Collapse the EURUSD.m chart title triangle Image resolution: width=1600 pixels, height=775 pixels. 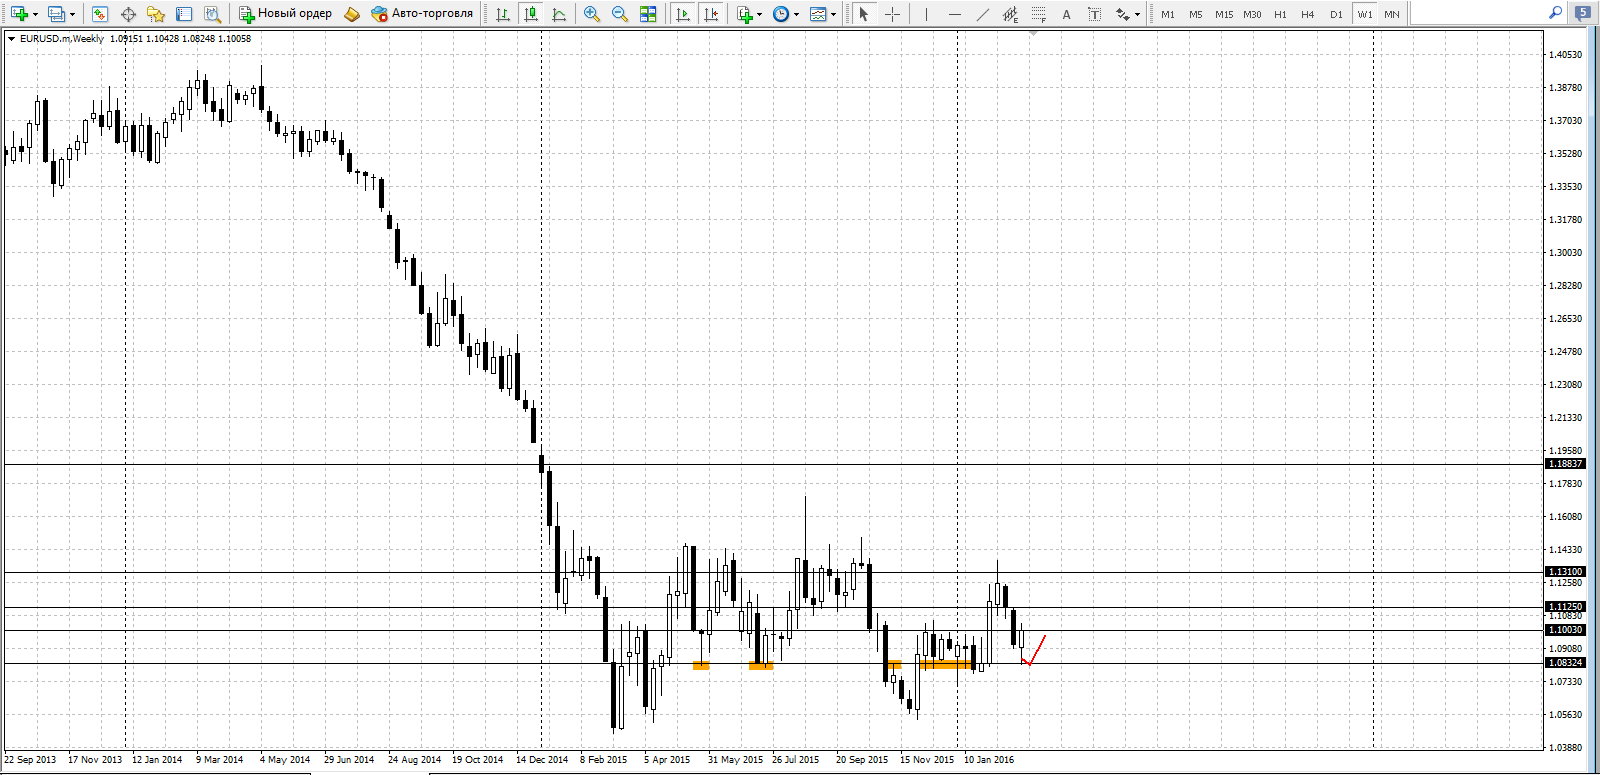tap(11, 39)
